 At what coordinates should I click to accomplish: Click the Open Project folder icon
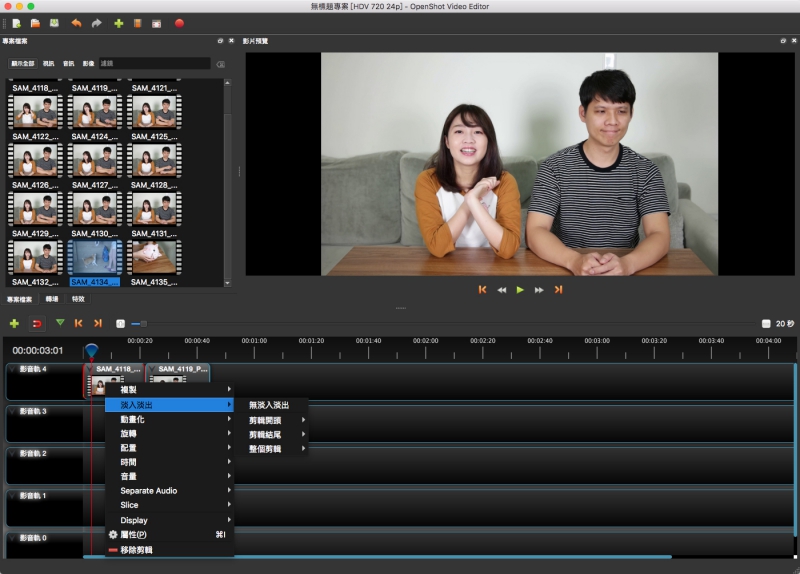(x=35, y=23)
